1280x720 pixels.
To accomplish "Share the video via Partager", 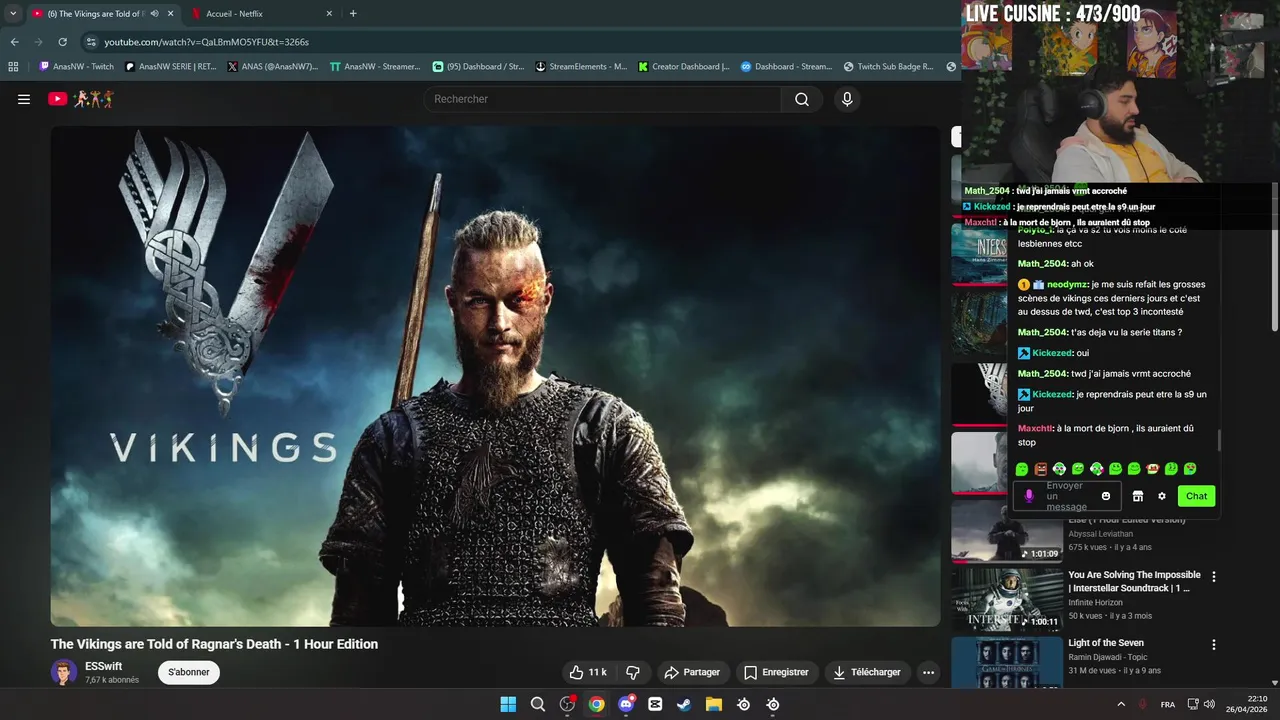I will tap(692, 672).
